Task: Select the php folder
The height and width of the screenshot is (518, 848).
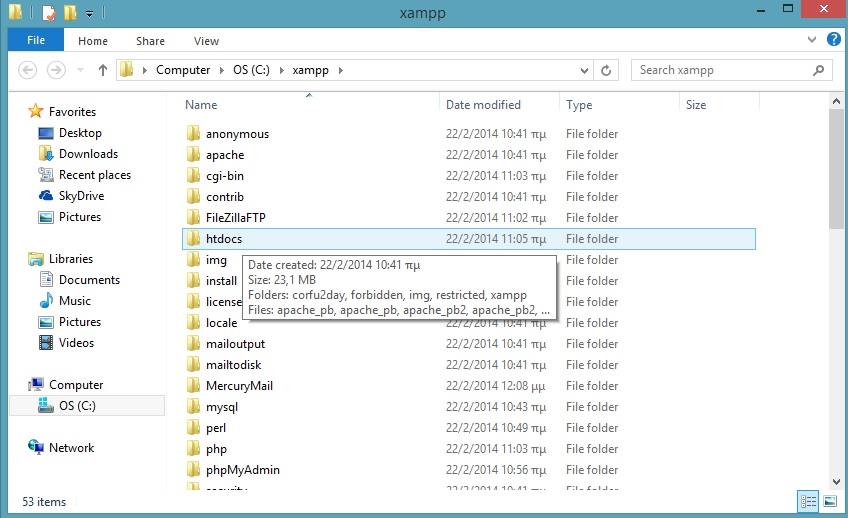Action: pyautogui.click(x=216, y=449)
